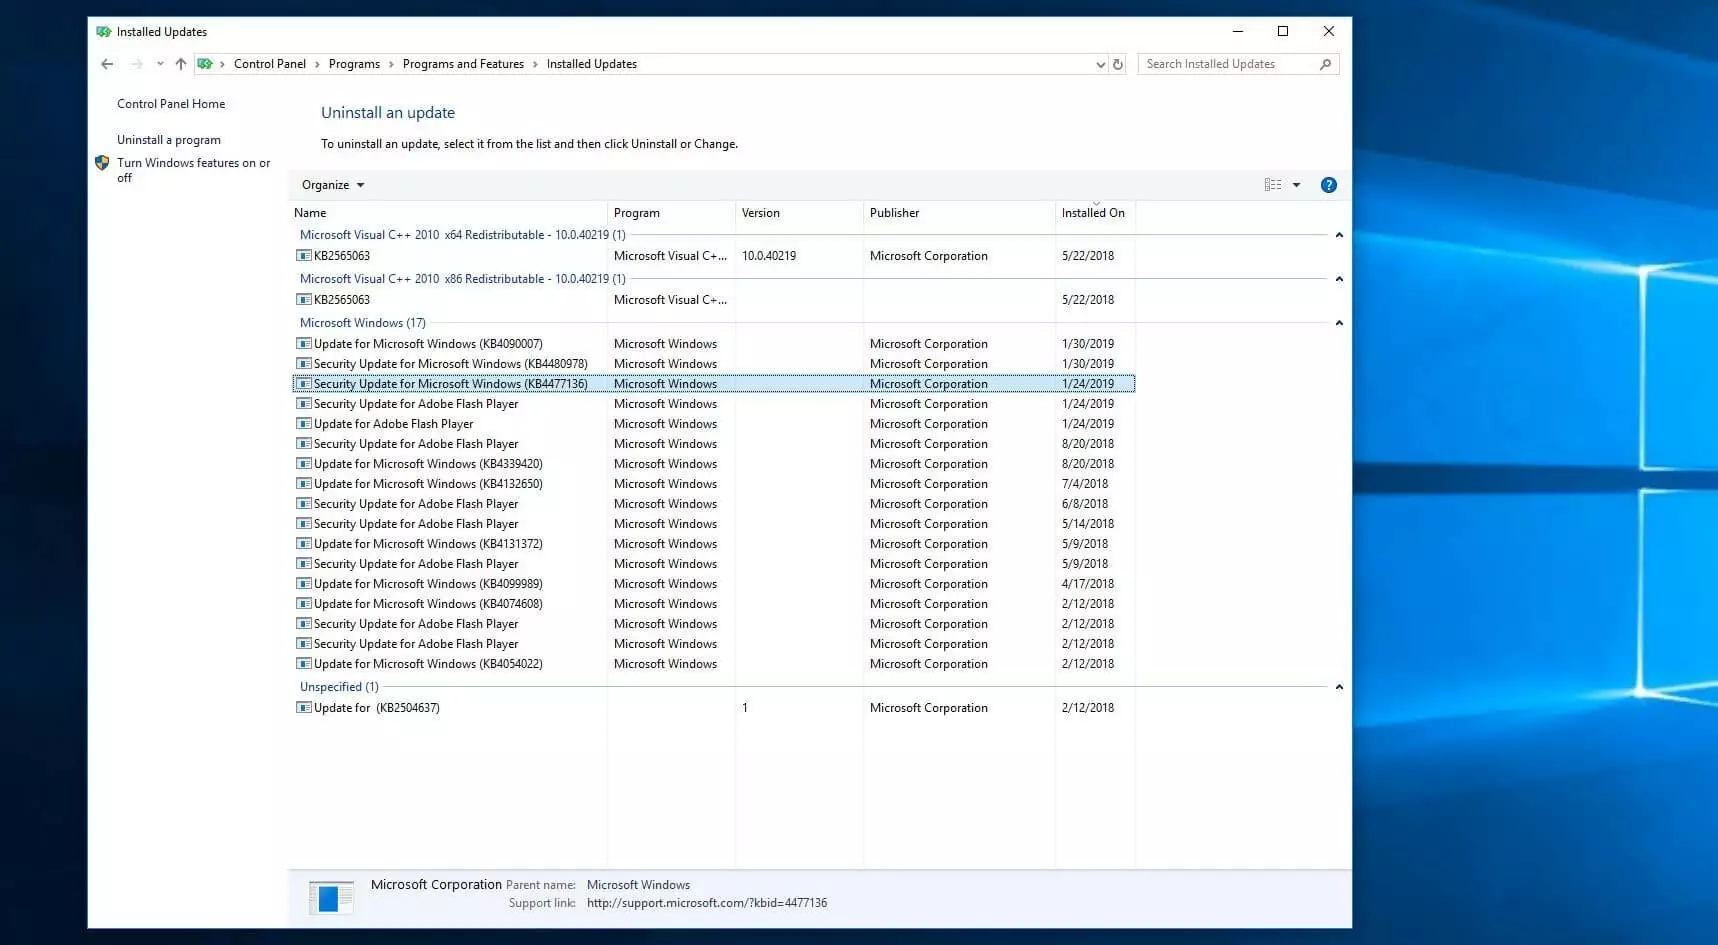The image size is (1718, 945).
Task: Refresh the Installed Updates list
Action: 1118,64
